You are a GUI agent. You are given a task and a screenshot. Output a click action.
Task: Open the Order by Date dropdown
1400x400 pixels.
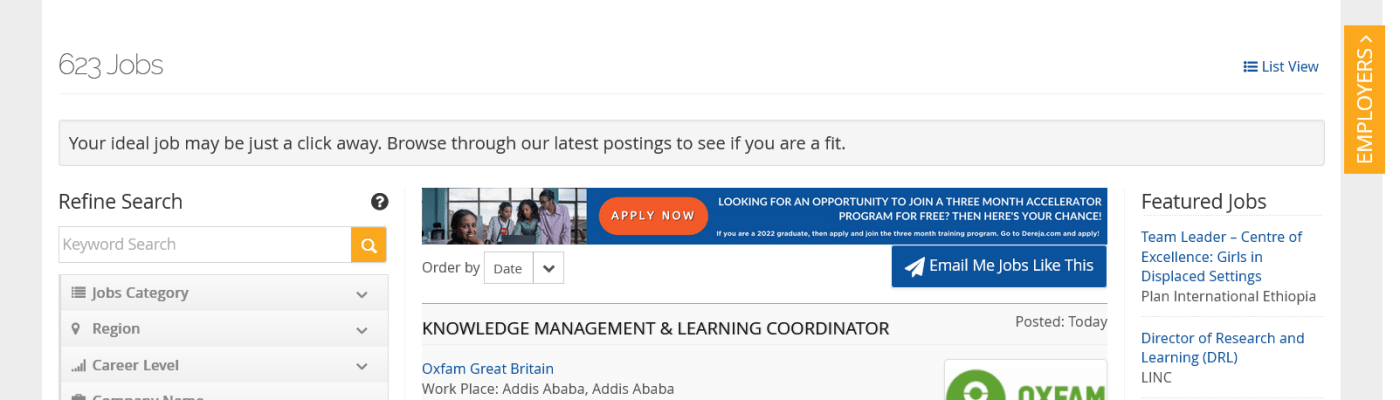548,268
